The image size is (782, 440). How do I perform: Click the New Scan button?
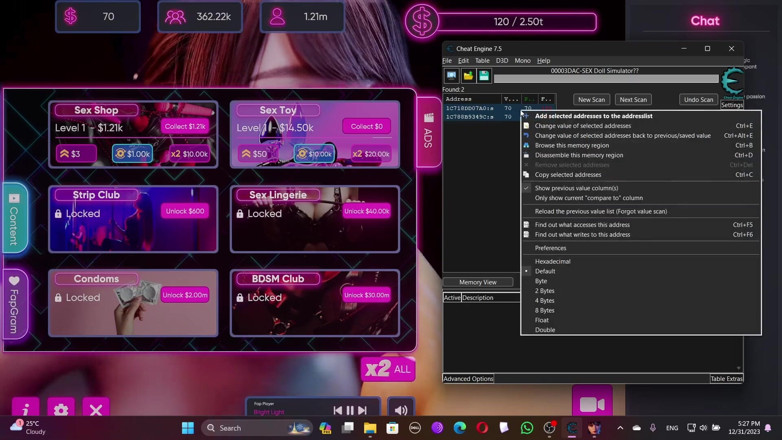point(591,99)
